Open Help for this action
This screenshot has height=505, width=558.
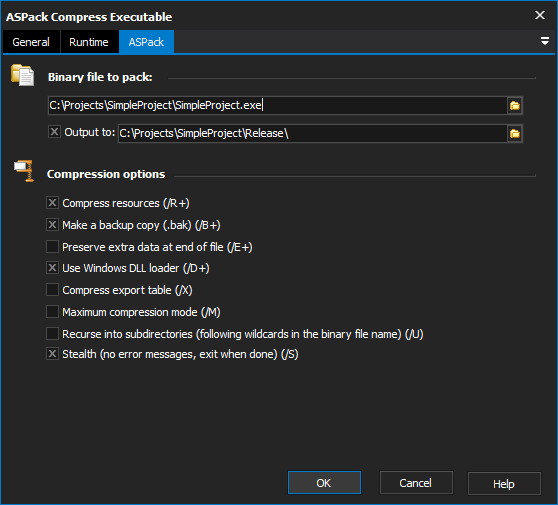(504, 484)
